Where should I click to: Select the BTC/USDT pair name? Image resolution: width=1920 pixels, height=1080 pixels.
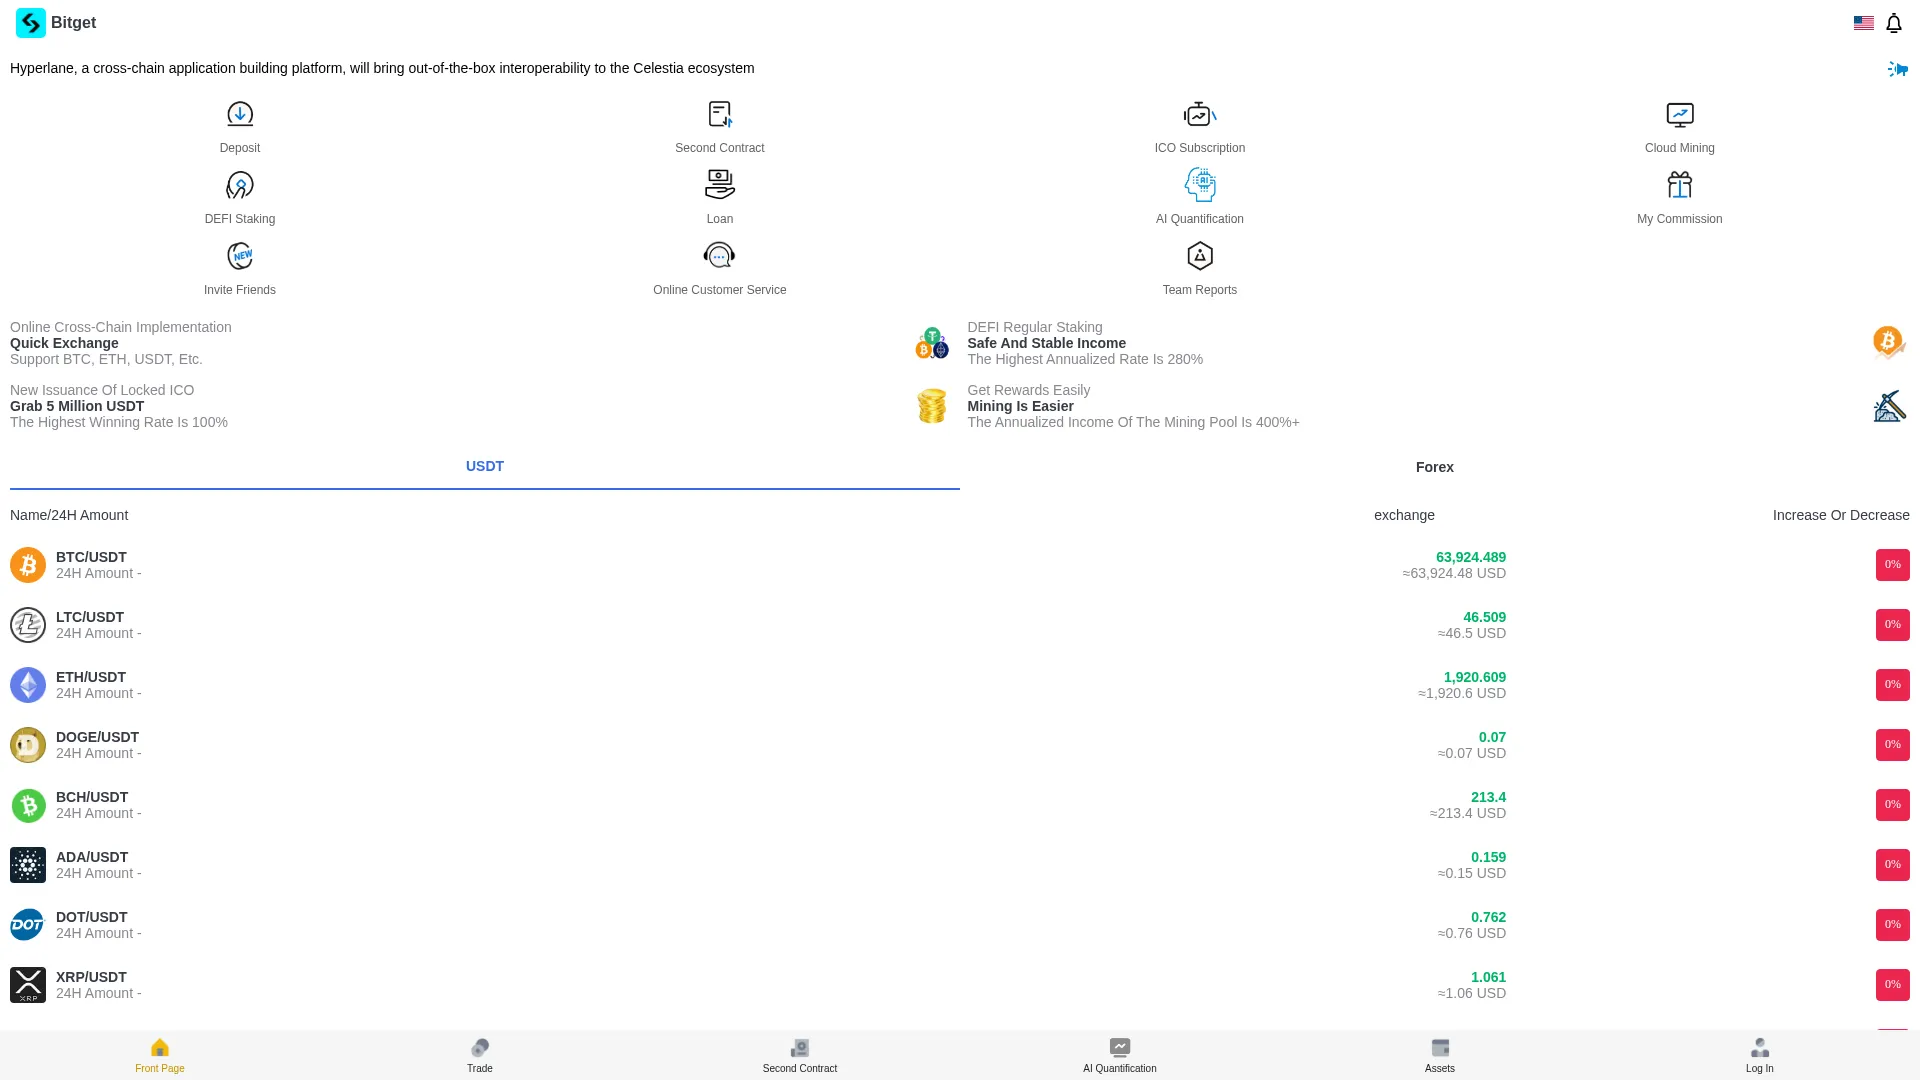tap(91, 557)
